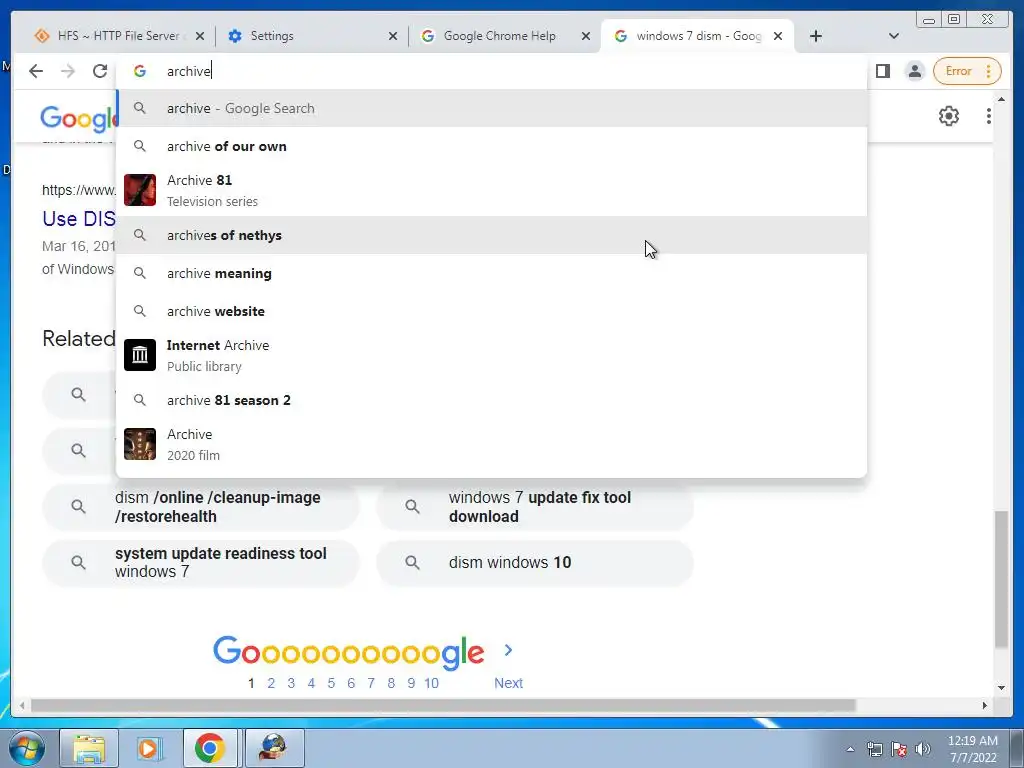Close the HFS HTTP File Server tab
This screenshot has width=1024, height=768.
200,36
